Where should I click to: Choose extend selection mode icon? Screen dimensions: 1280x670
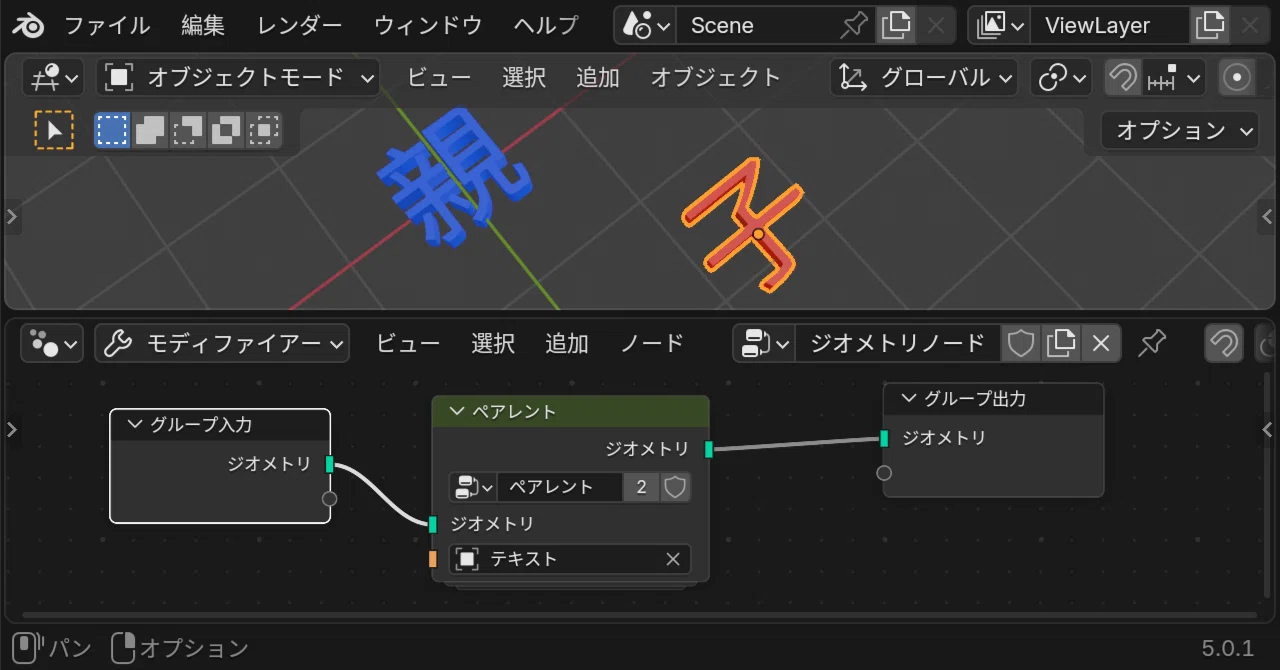pos(151,130)
